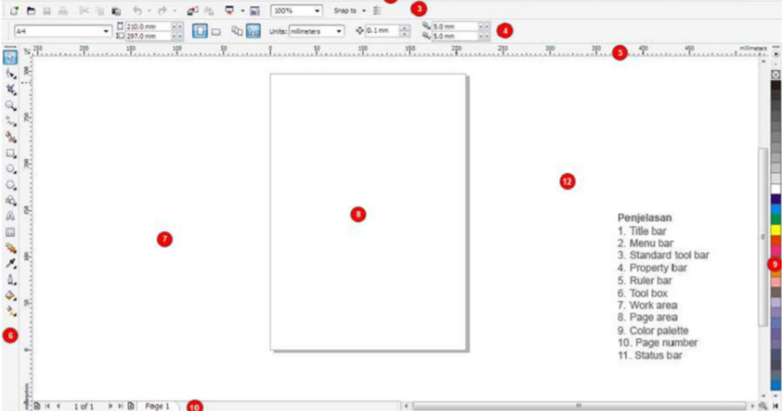Open the Units millimeters dropdown
This screenshot has height=411, width=782.
coord(339,31)
